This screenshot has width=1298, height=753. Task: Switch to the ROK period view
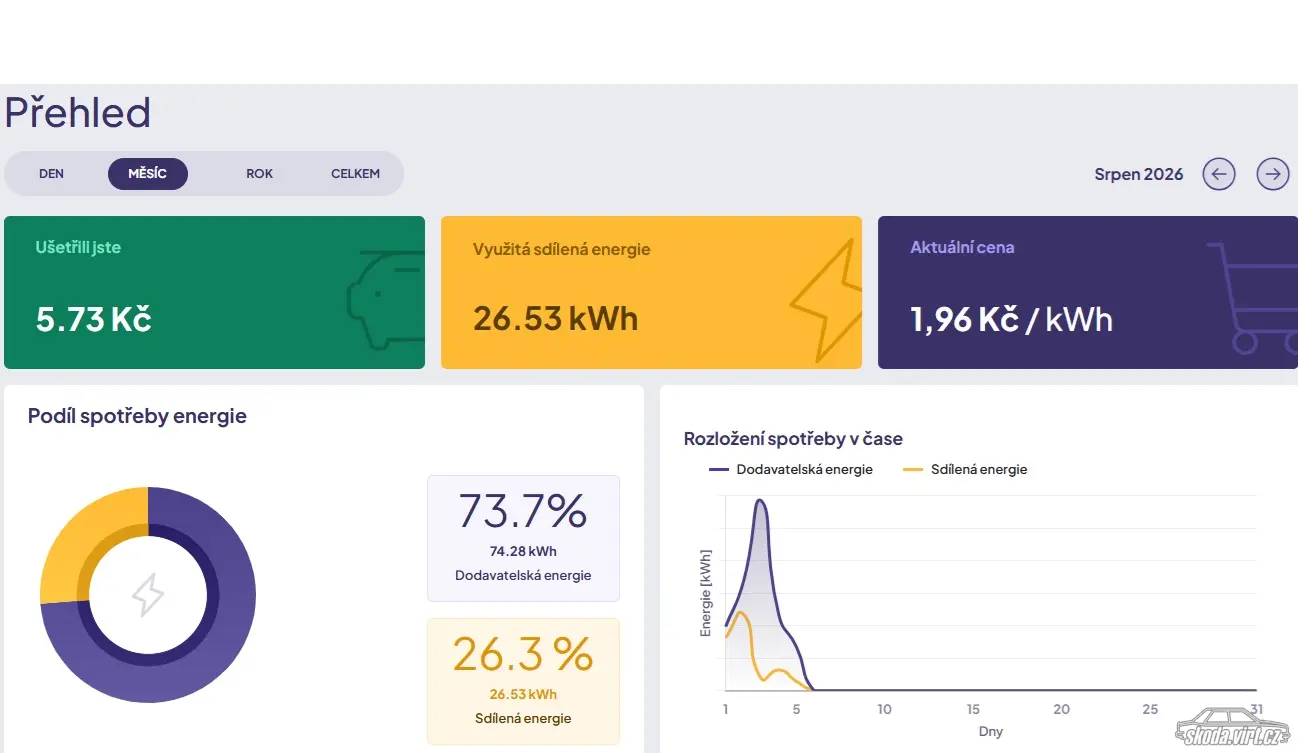[260, 174]
